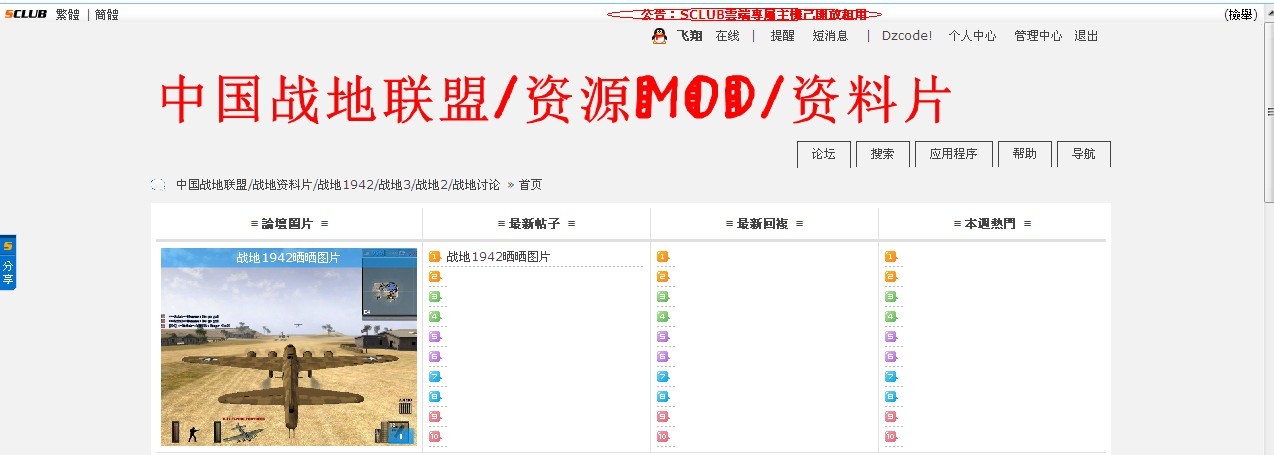
Task: Click the username 飞翔
Action: click(x=689, y=36)
